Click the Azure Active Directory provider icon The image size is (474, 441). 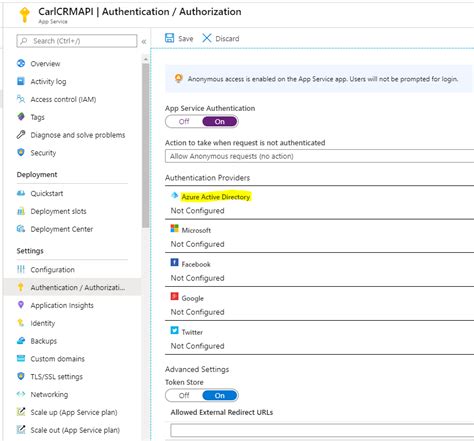pyautogui.click(x=174, y=195)
